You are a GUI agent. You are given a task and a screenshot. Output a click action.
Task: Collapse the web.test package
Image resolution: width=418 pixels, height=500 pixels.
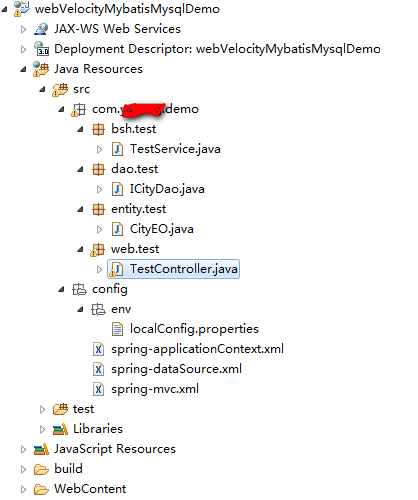tap(80, 249)
